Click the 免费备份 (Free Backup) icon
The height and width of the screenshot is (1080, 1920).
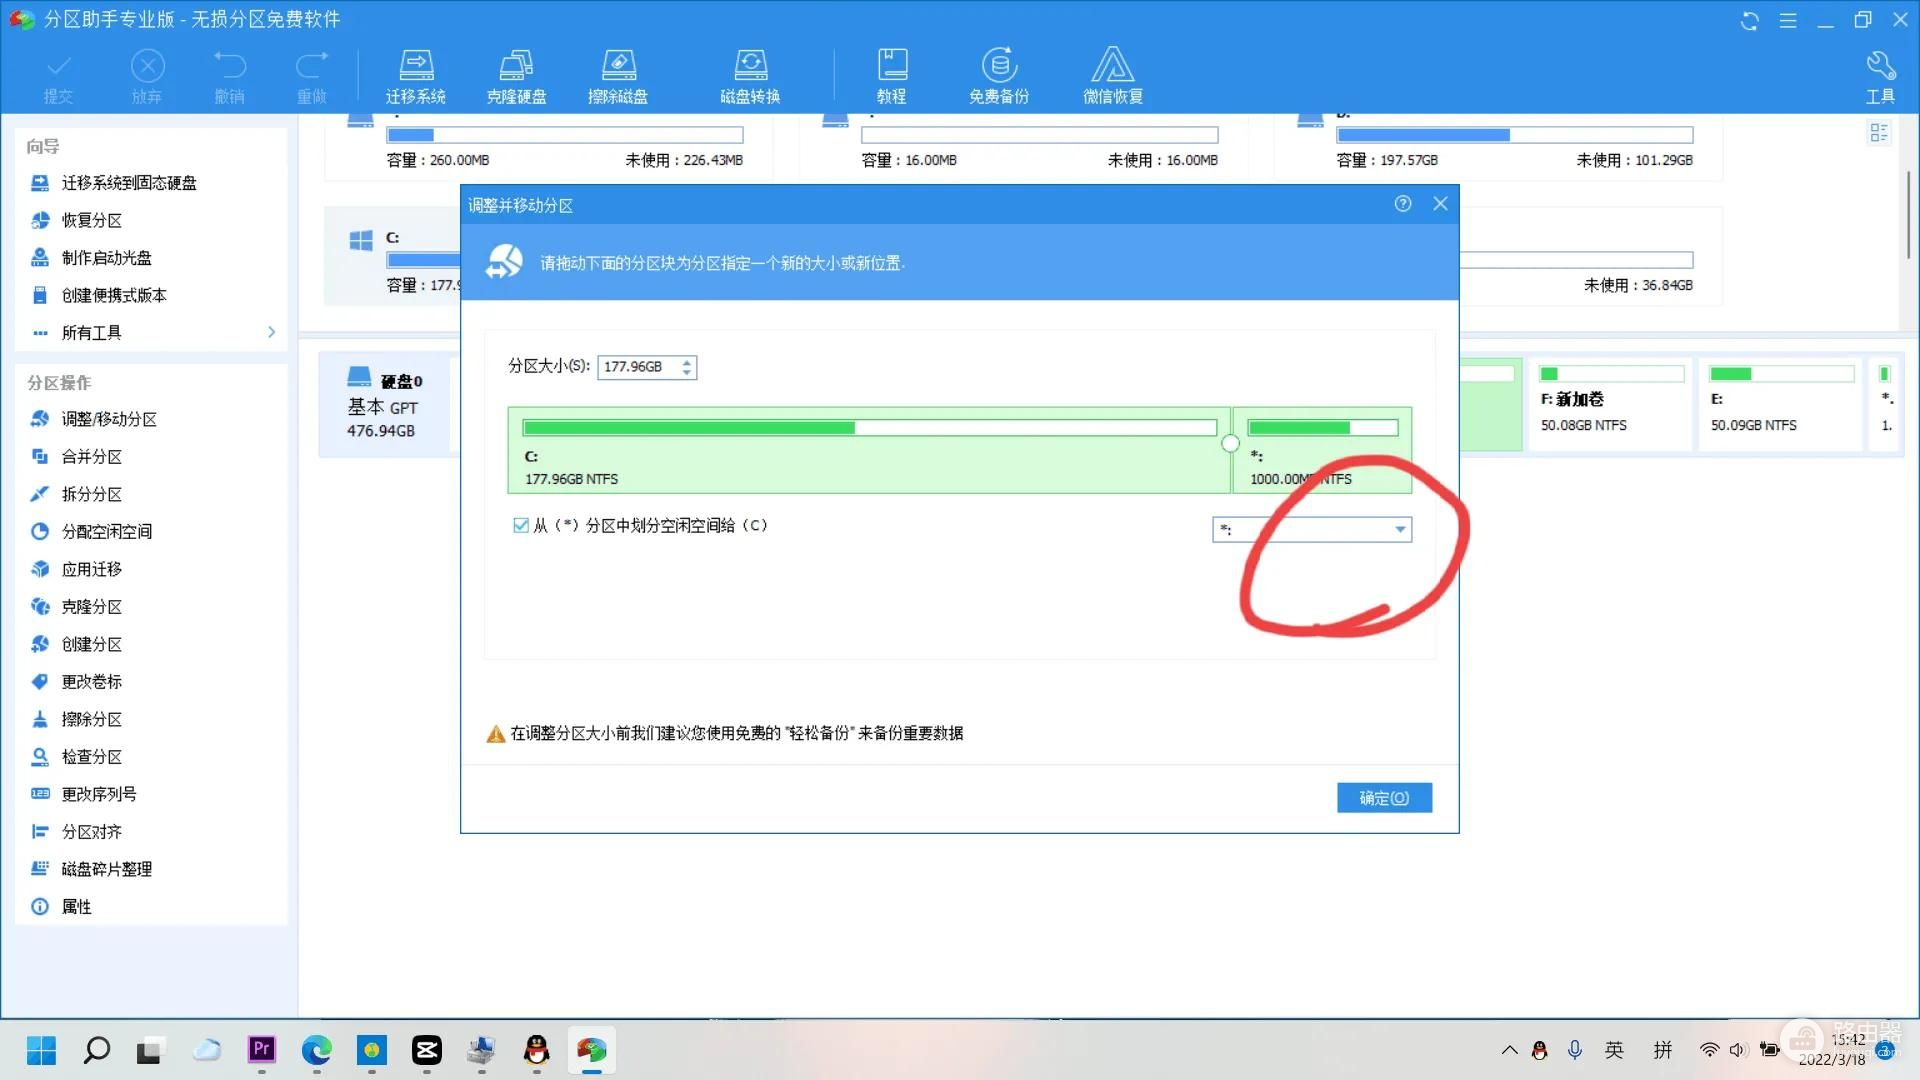pos(998,75)
